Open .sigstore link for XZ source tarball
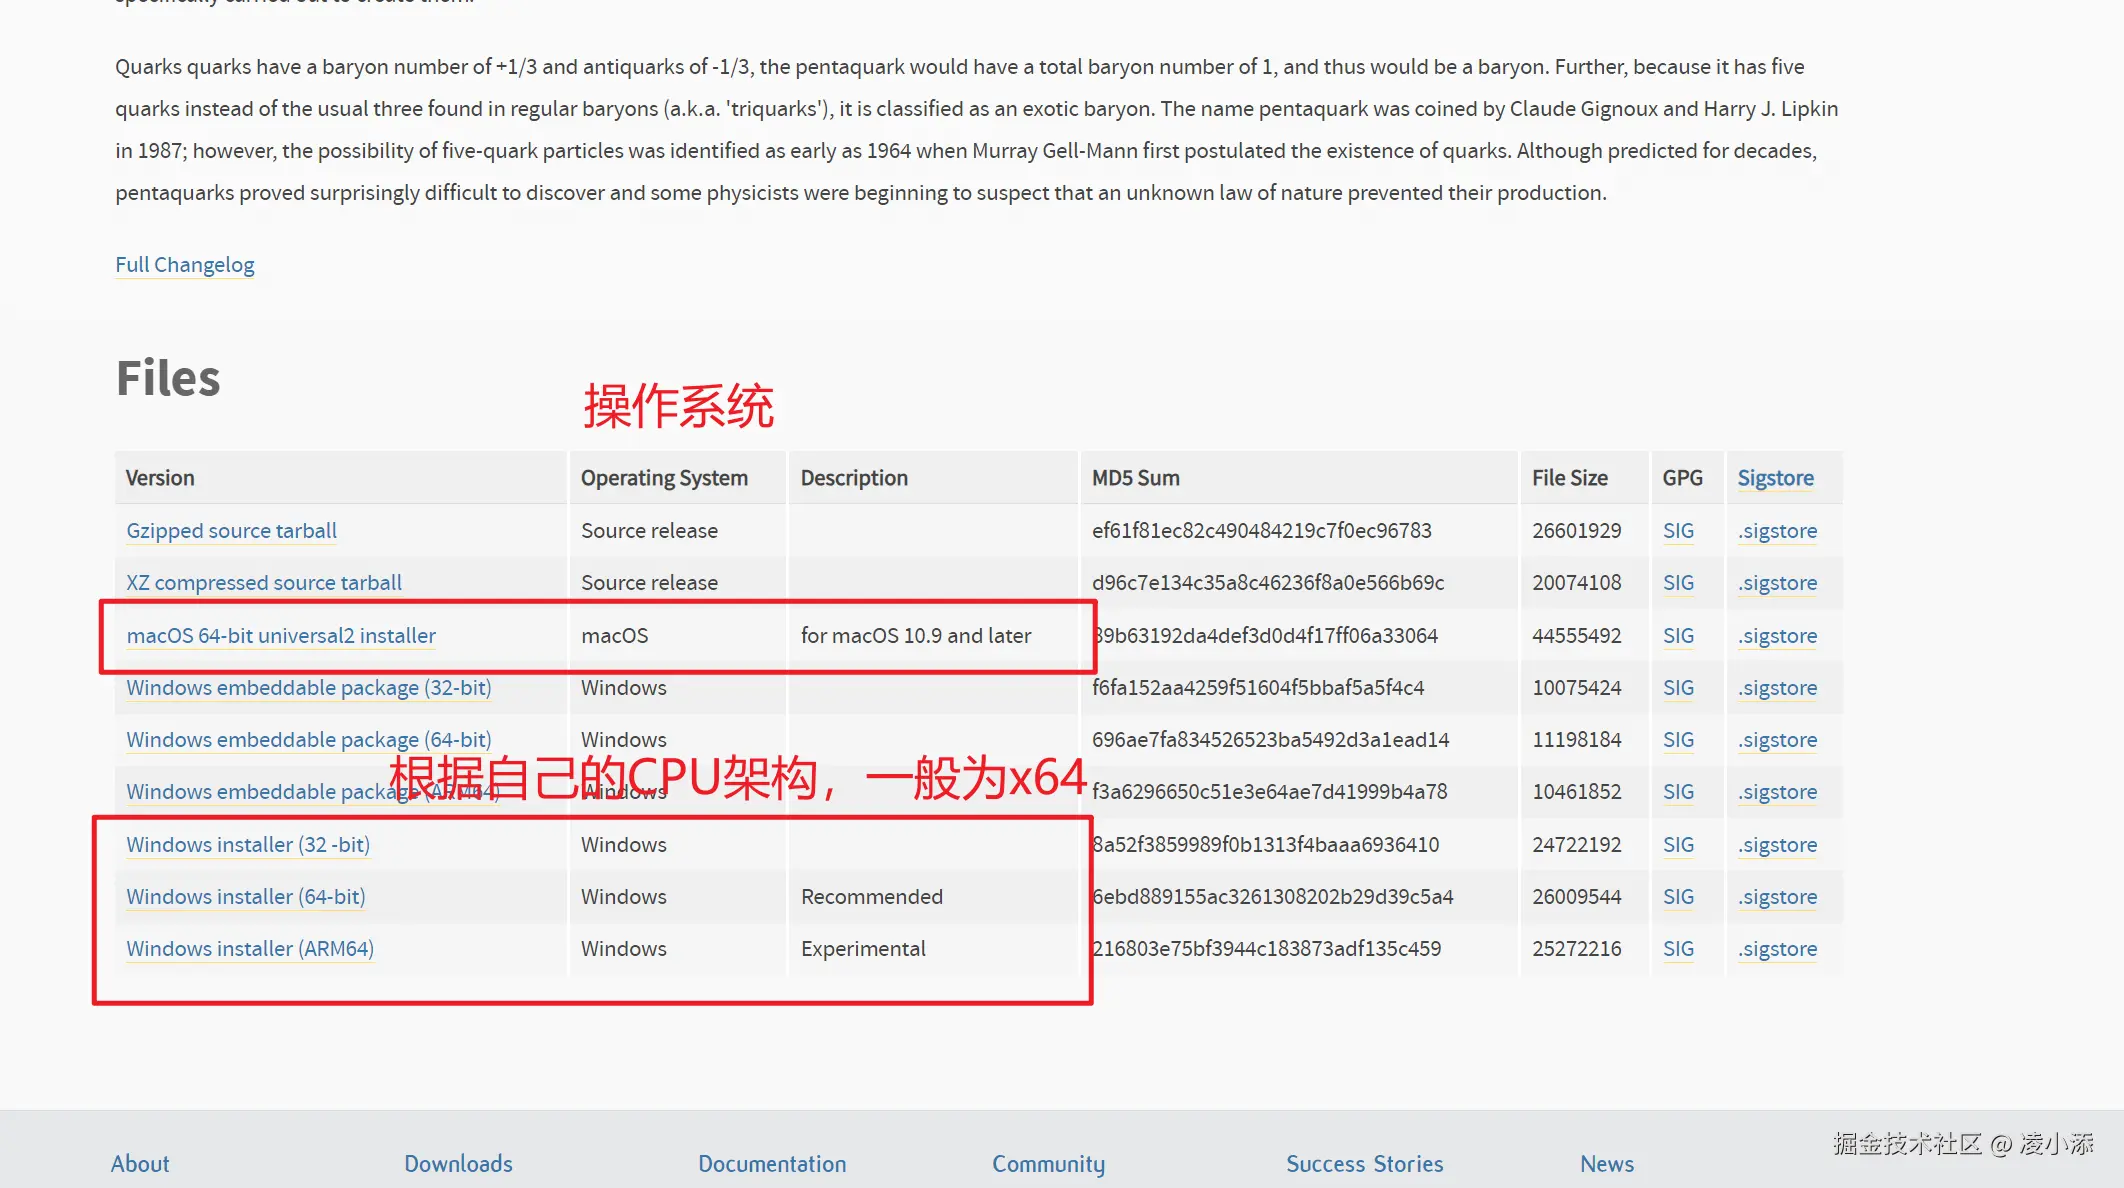 [x=1777, y=583]
